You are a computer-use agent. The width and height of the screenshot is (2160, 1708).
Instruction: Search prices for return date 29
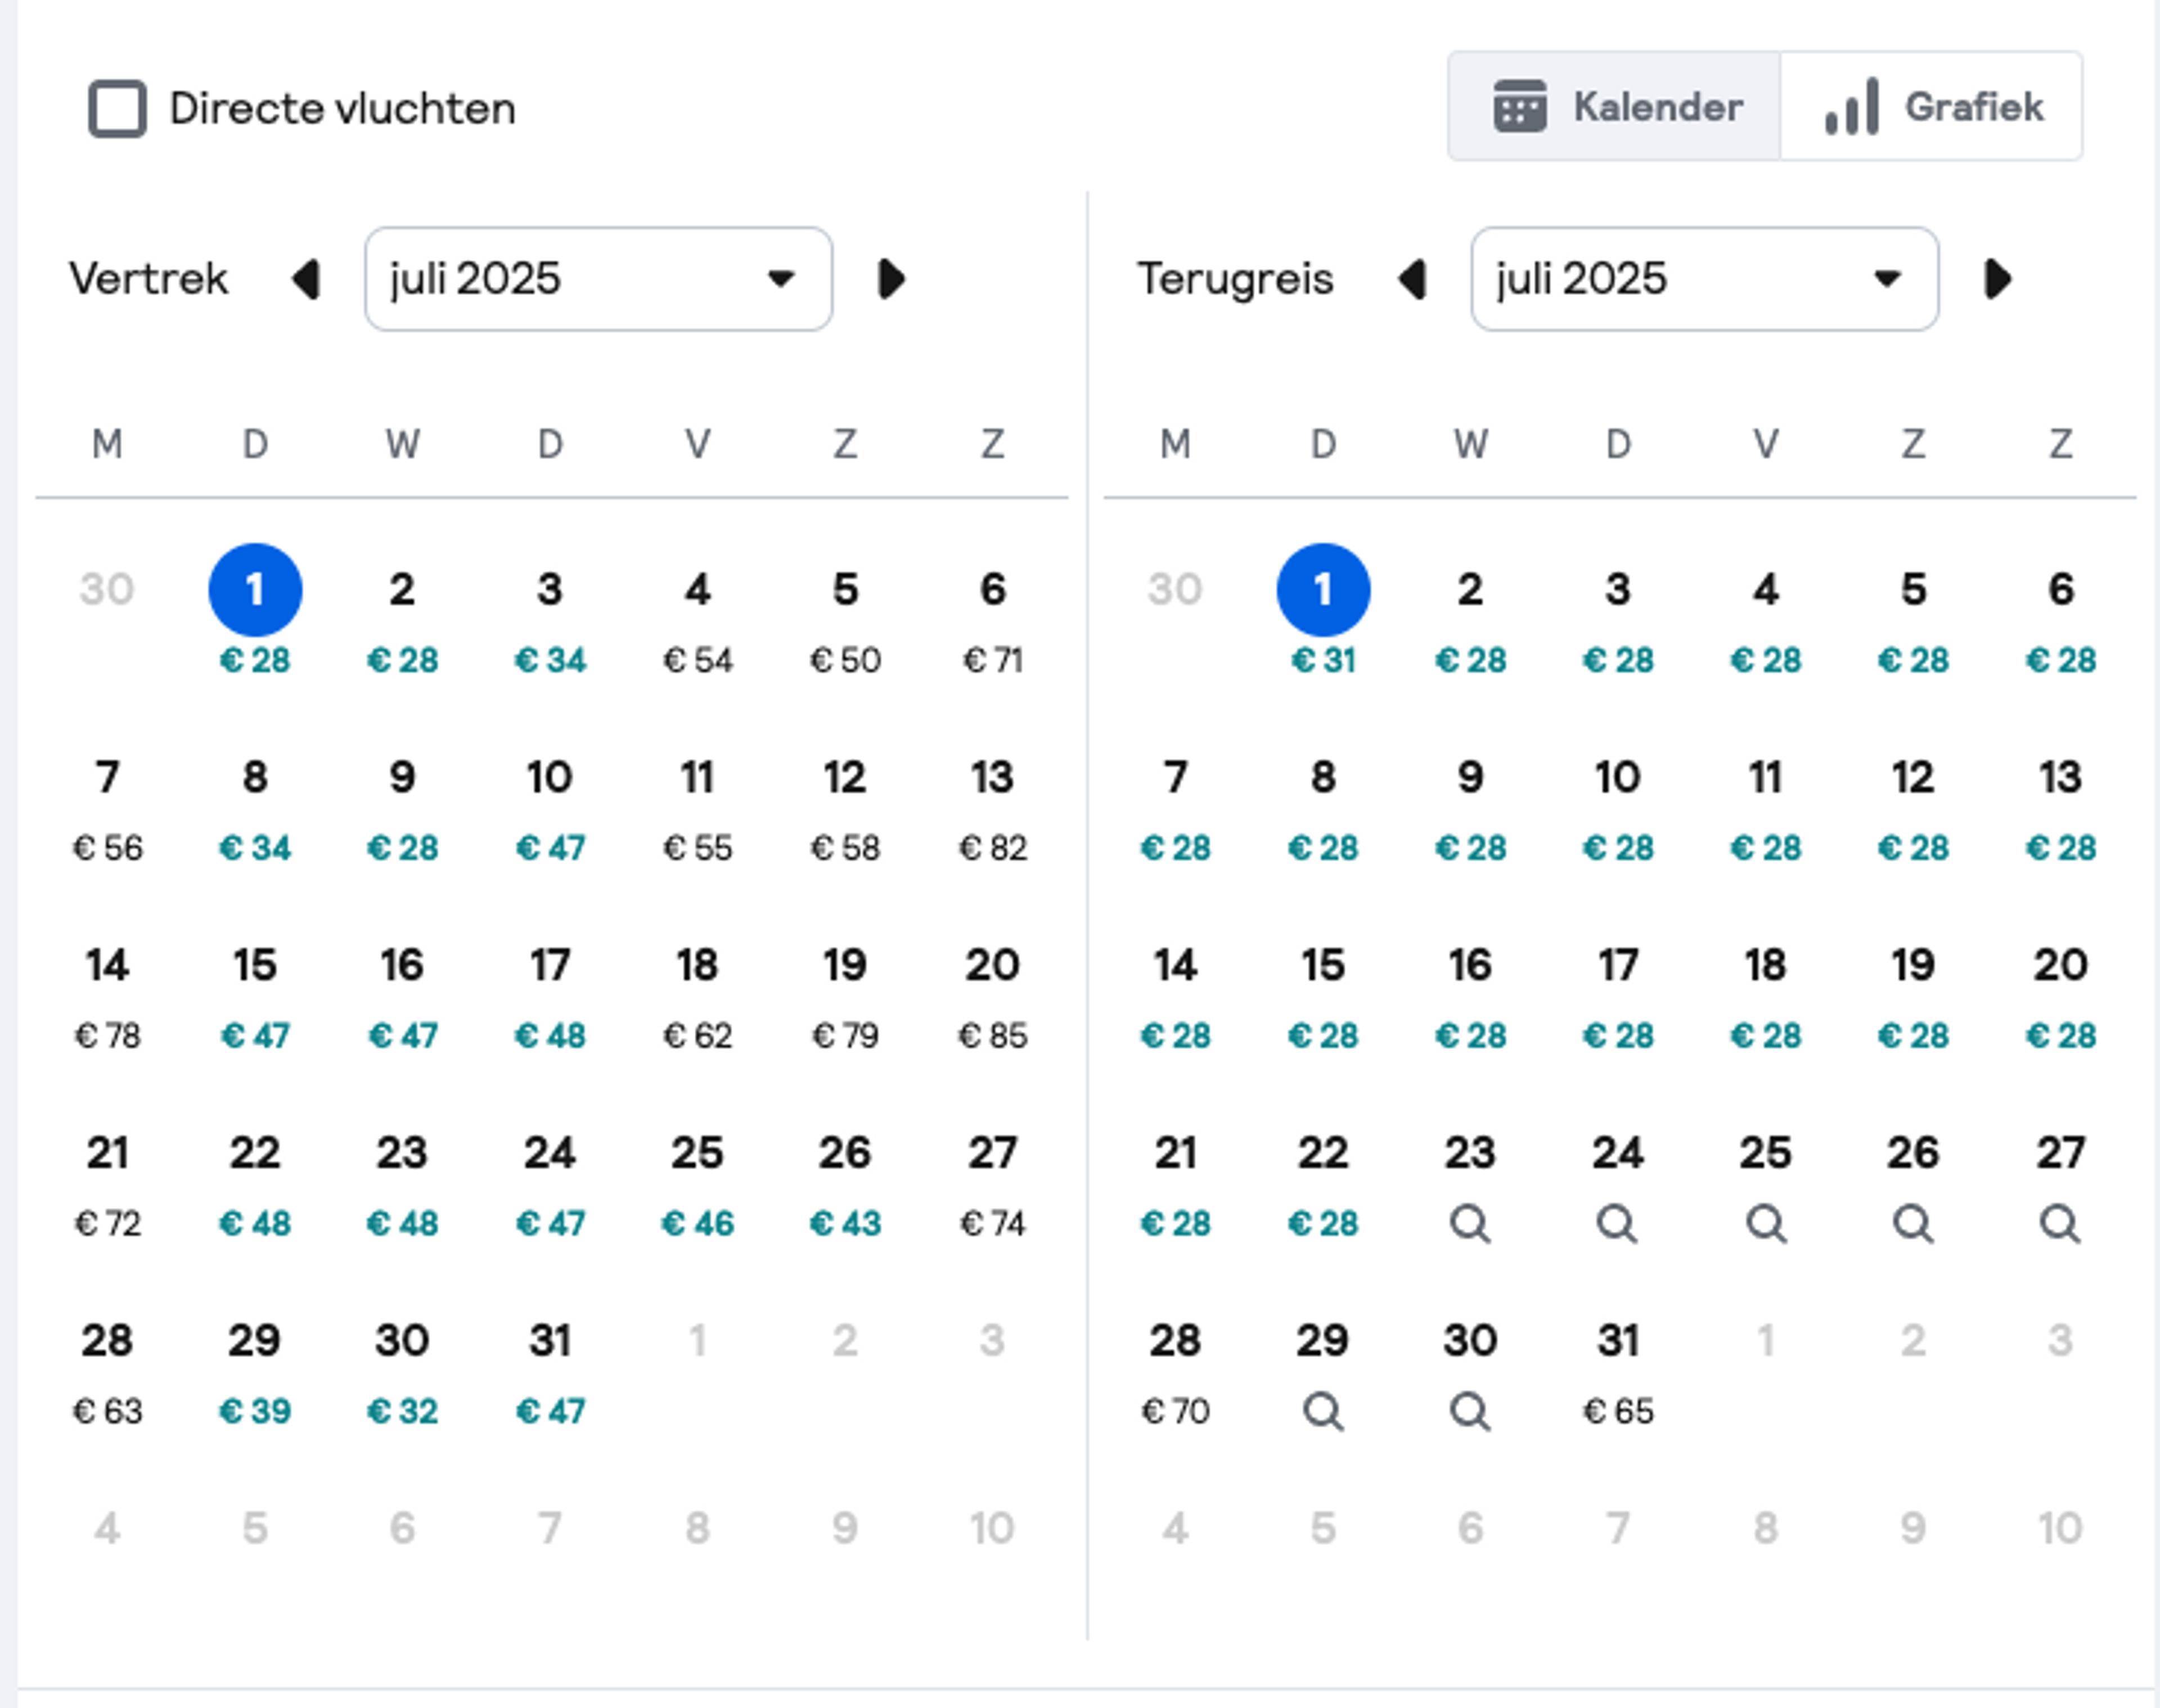[1323, 1411]
